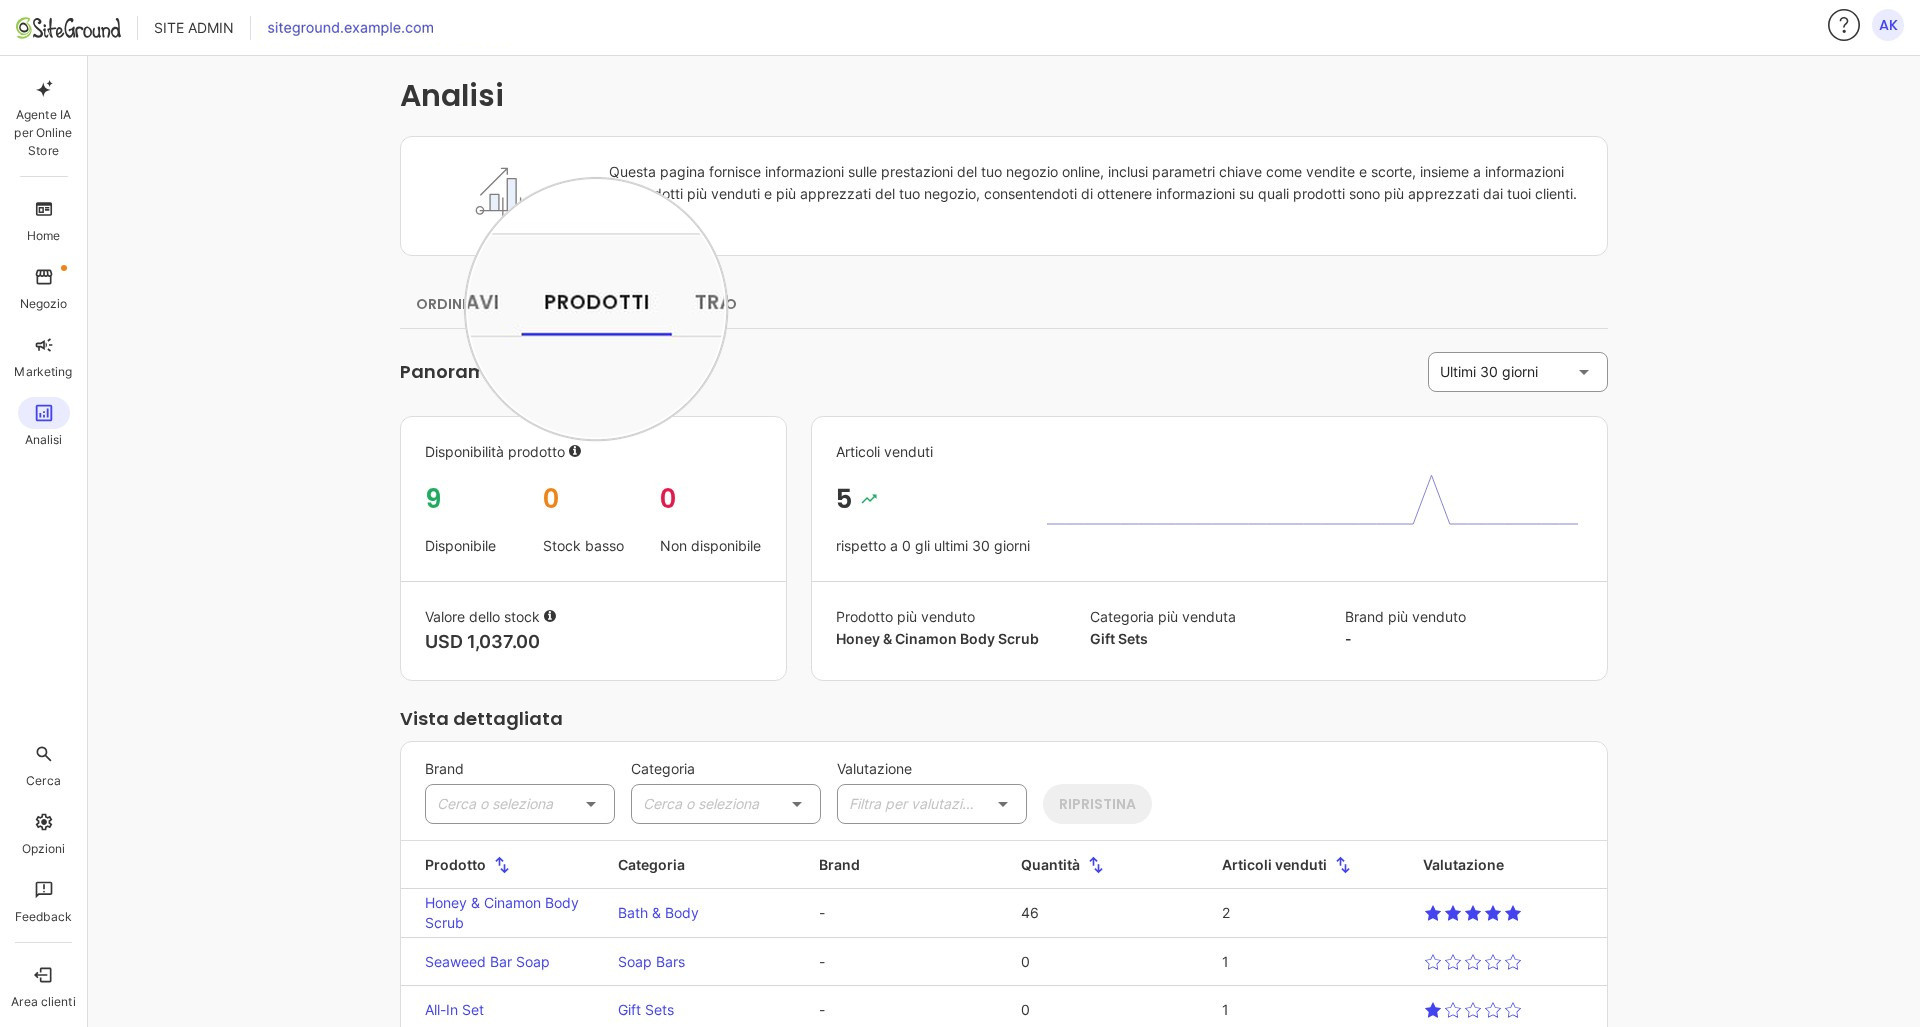Go to Home in the sidebar

click(43, 221)
